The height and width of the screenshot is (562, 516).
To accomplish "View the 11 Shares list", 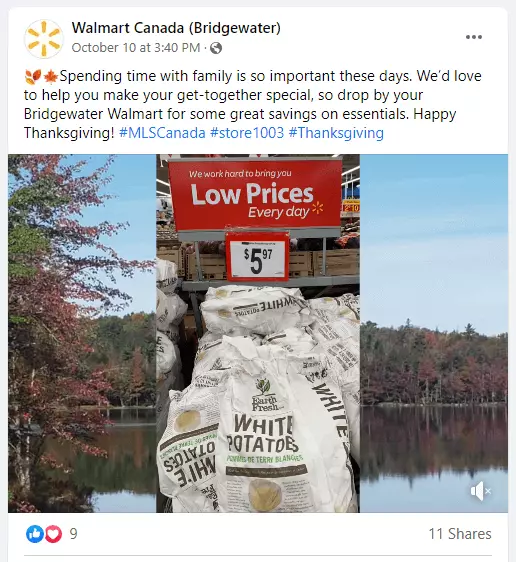I will [x=460, y=534].
